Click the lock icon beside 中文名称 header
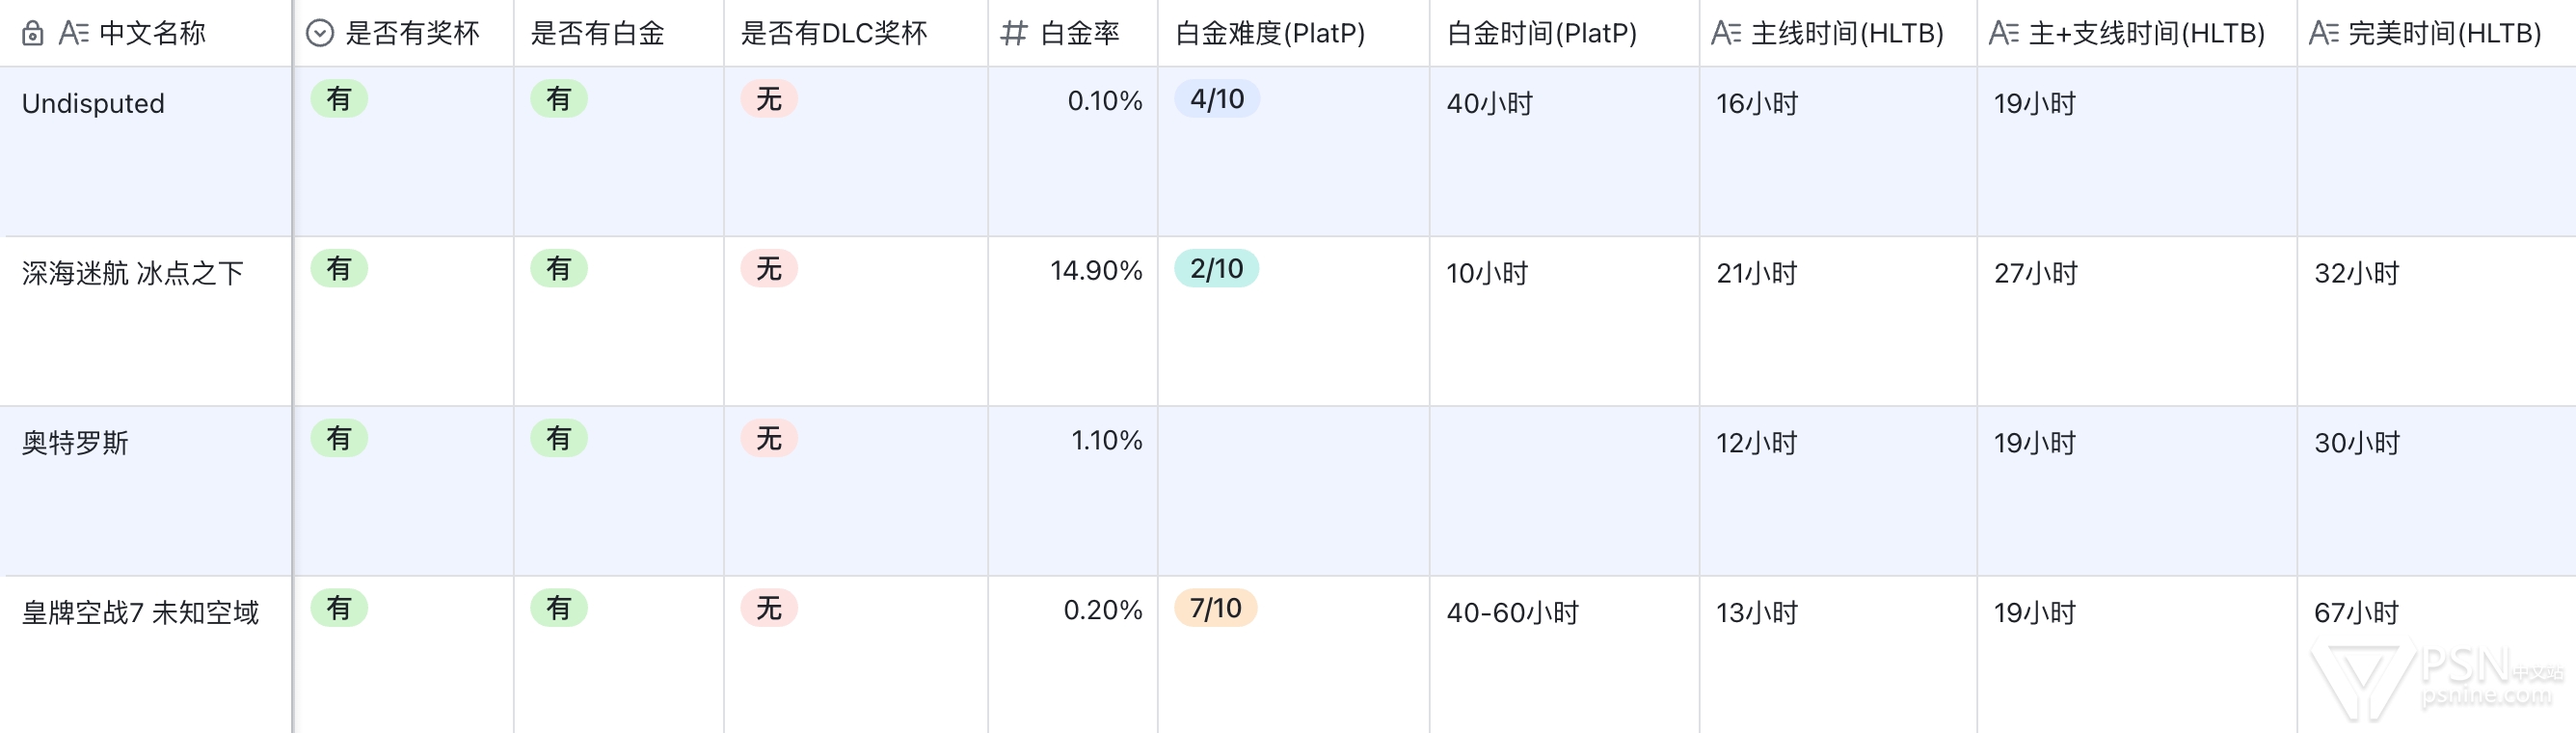Image resolution: width=2576 pixels, height=733 pixels. point(32,34)
